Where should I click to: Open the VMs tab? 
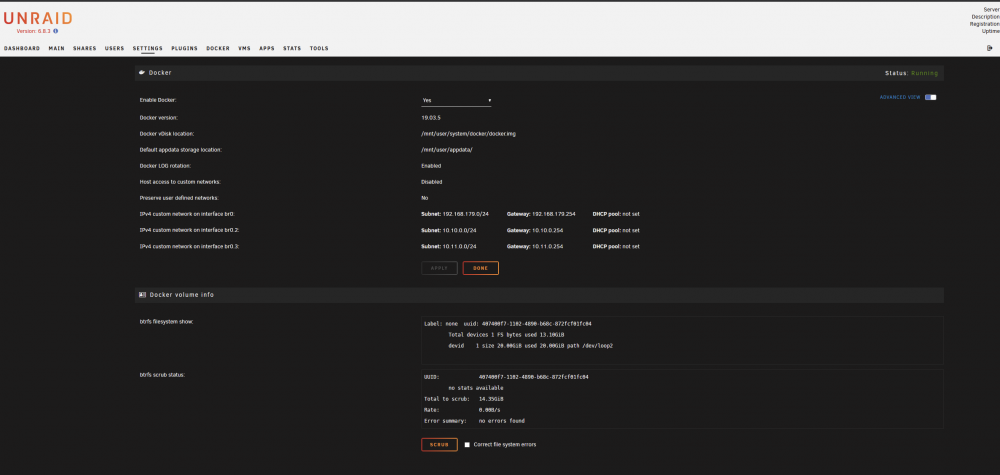point(244,48)
